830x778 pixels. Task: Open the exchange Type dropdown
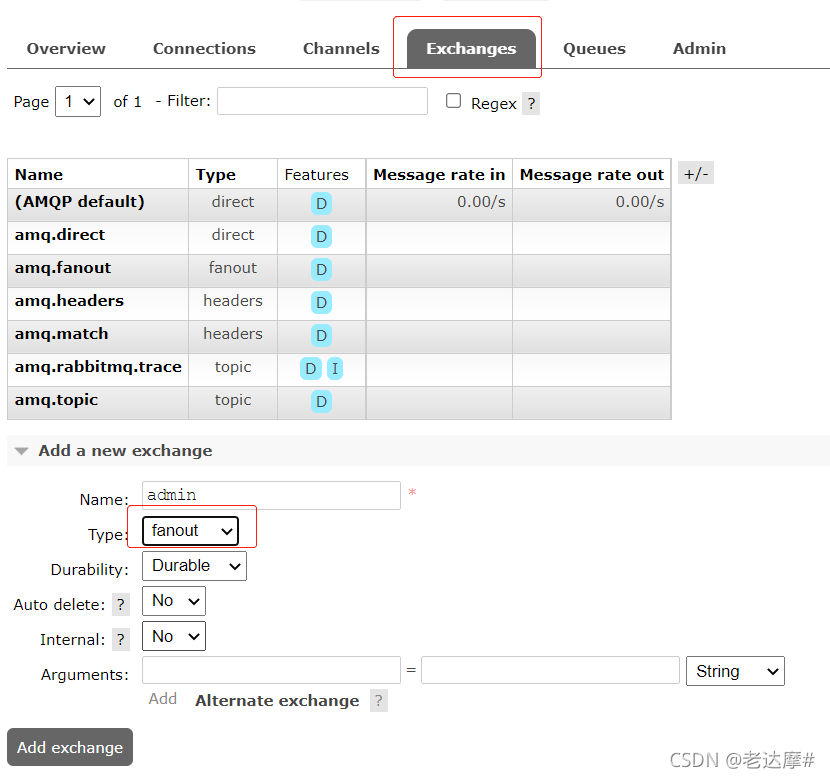pos(191,531)
